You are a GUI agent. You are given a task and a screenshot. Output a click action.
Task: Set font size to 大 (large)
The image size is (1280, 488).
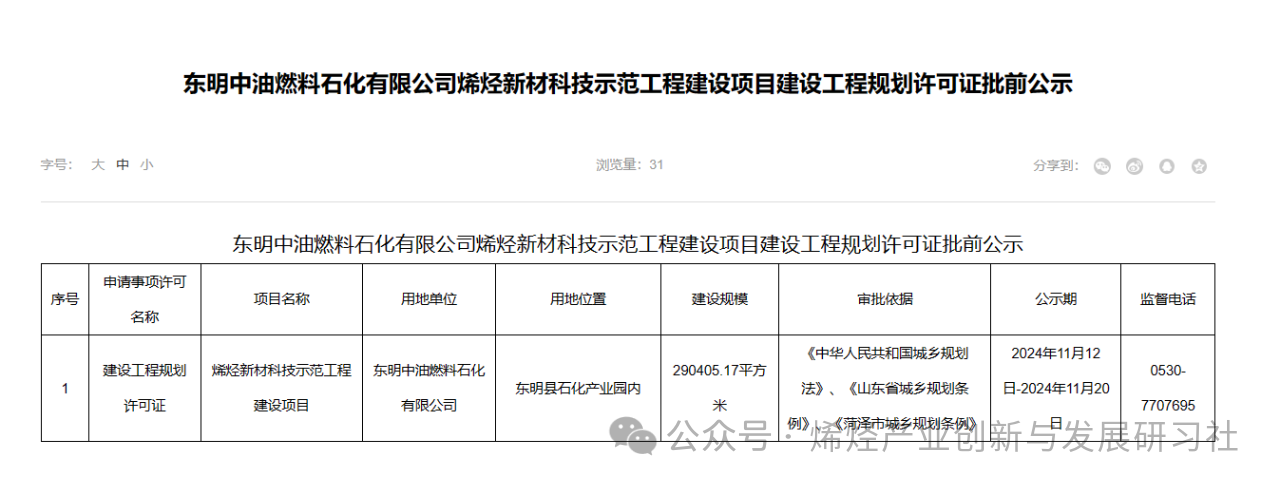click(x=98, y=165)
